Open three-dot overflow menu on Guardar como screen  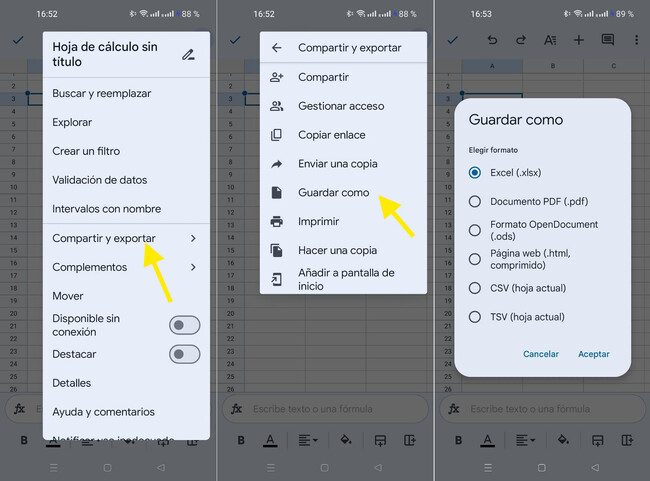tap(636, 40)
